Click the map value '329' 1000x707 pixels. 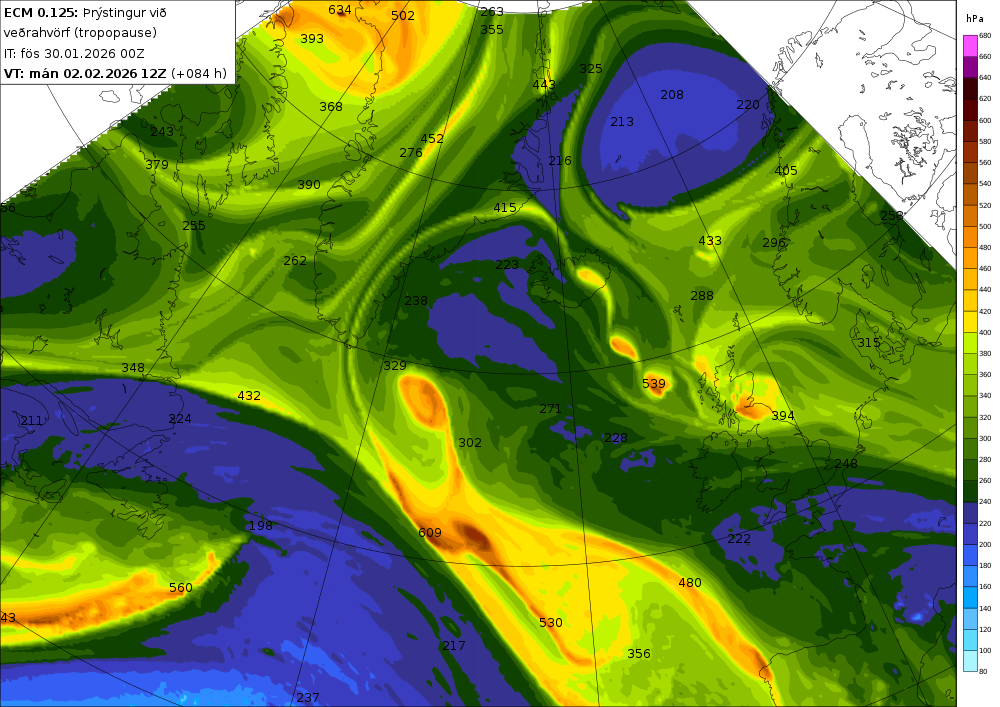[x=395, y=366]
